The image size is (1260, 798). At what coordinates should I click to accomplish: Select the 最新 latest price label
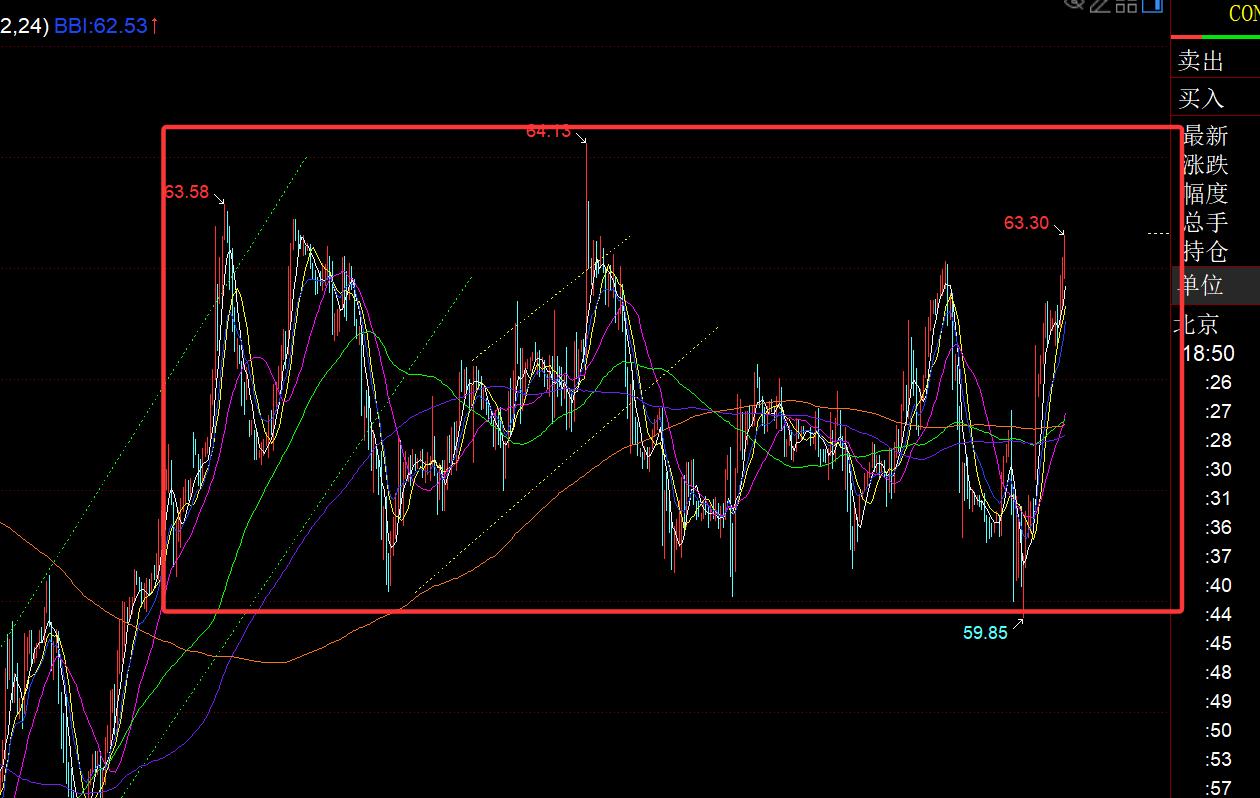coord(1205,136)
